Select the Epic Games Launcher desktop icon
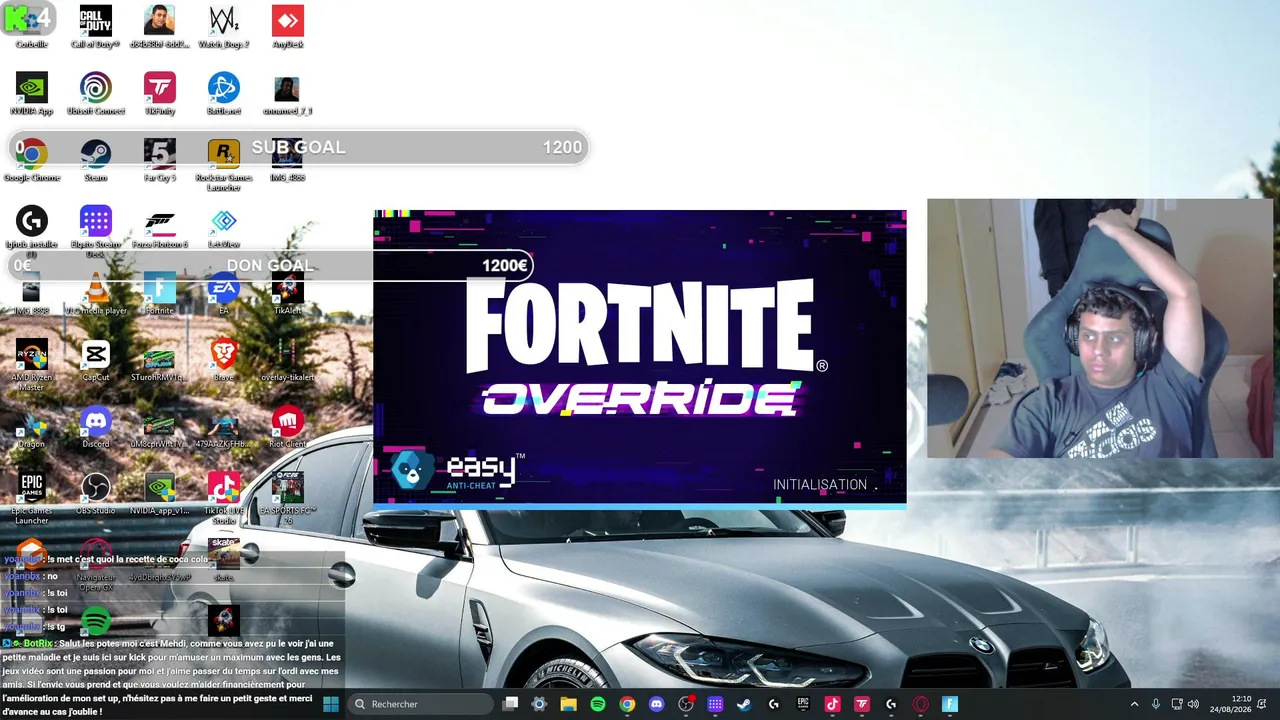 [31, 498]
